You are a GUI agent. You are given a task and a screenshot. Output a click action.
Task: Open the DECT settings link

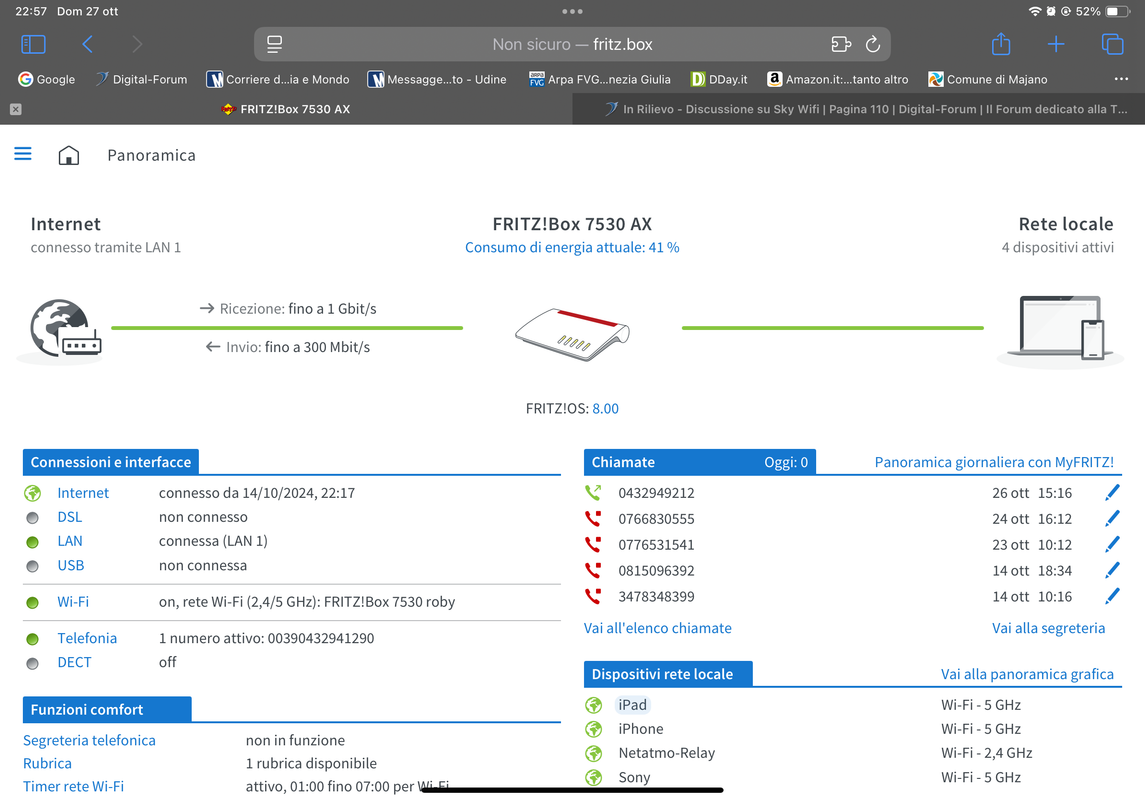click(74, 663)
